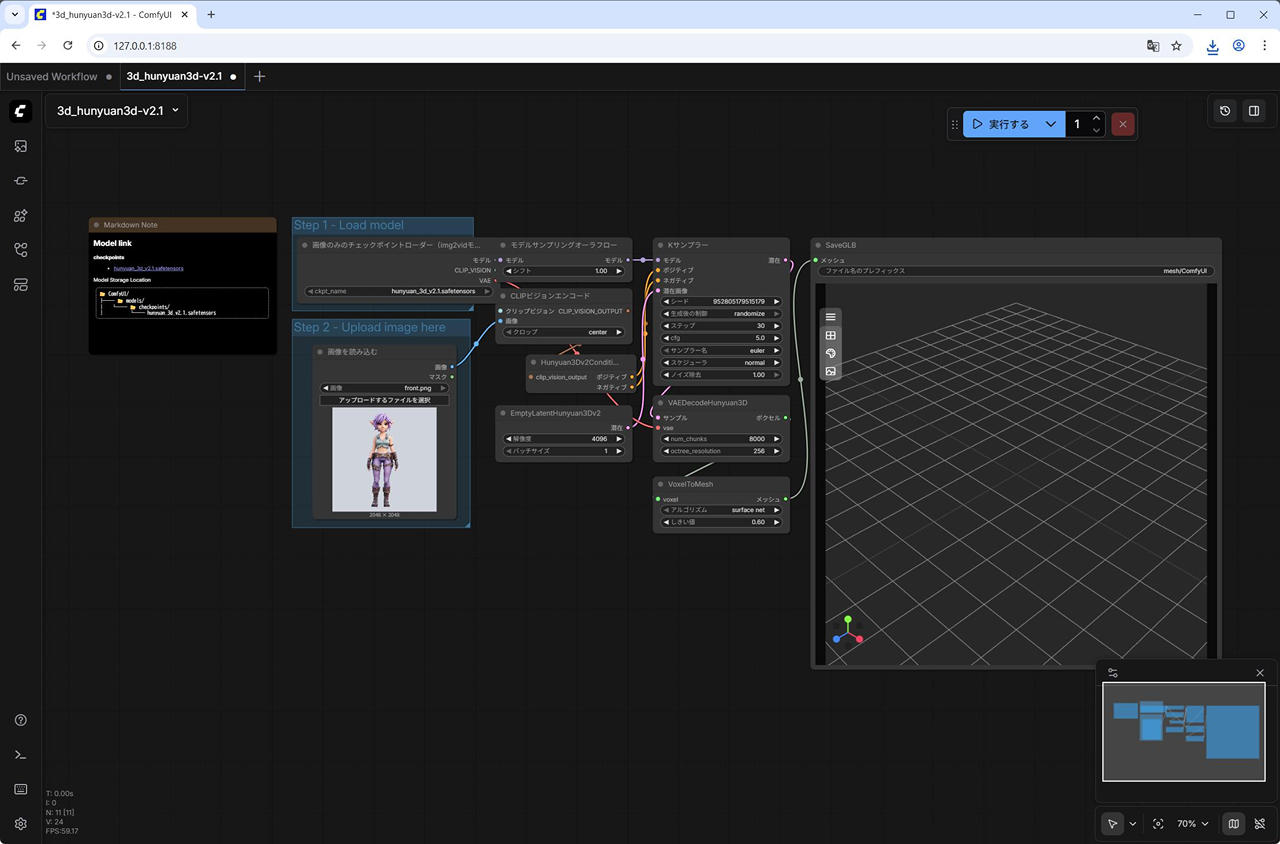Open the queue history panel icon
The width and height of the screenshot is (1280, 844).
click(x=1225, y=111)
